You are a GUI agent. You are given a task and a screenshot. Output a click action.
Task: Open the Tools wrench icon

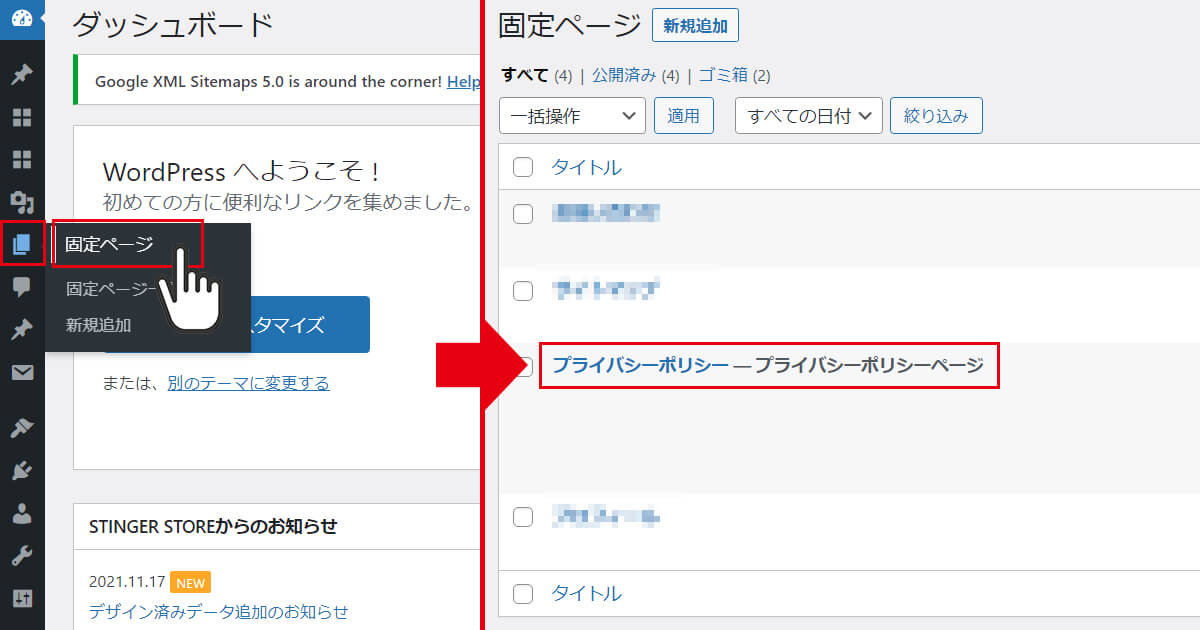22,556
